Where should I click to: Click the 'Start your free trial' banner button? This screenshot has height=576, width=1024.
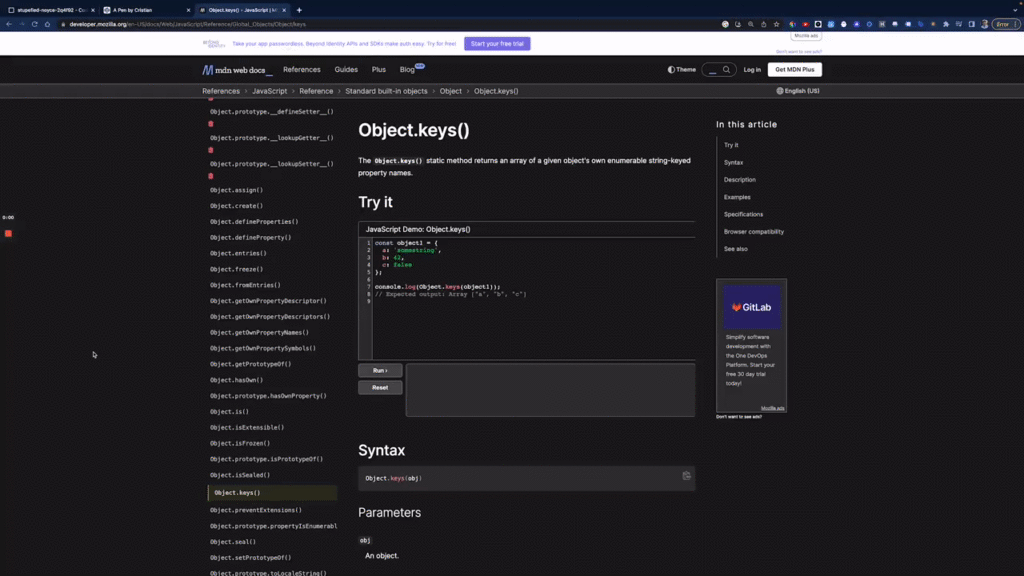pyautogui.click(x=497, y=42)
